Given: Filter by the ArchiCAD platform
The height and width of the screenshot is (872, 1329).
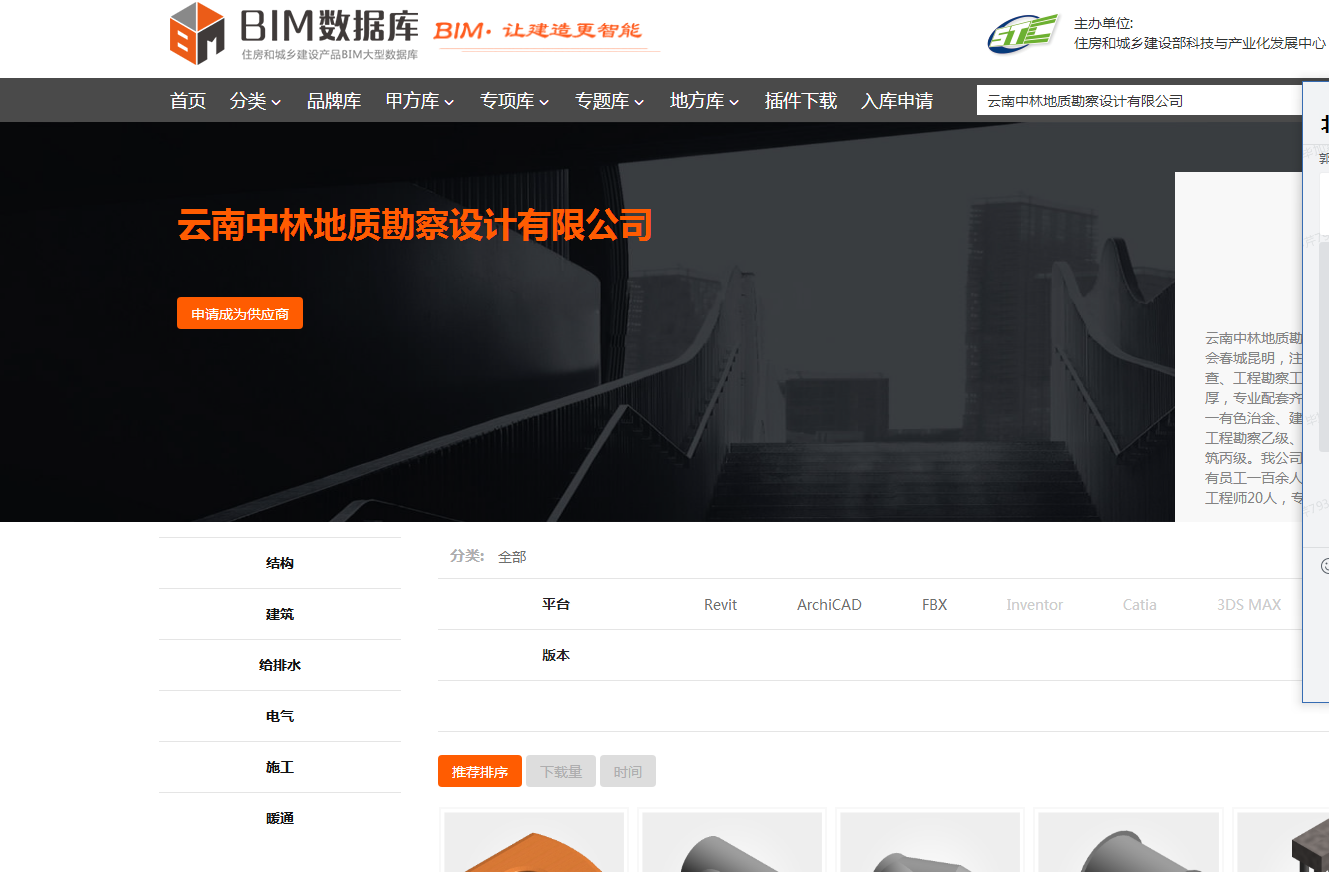Looking at the screenshot, I should coord(829,605).
